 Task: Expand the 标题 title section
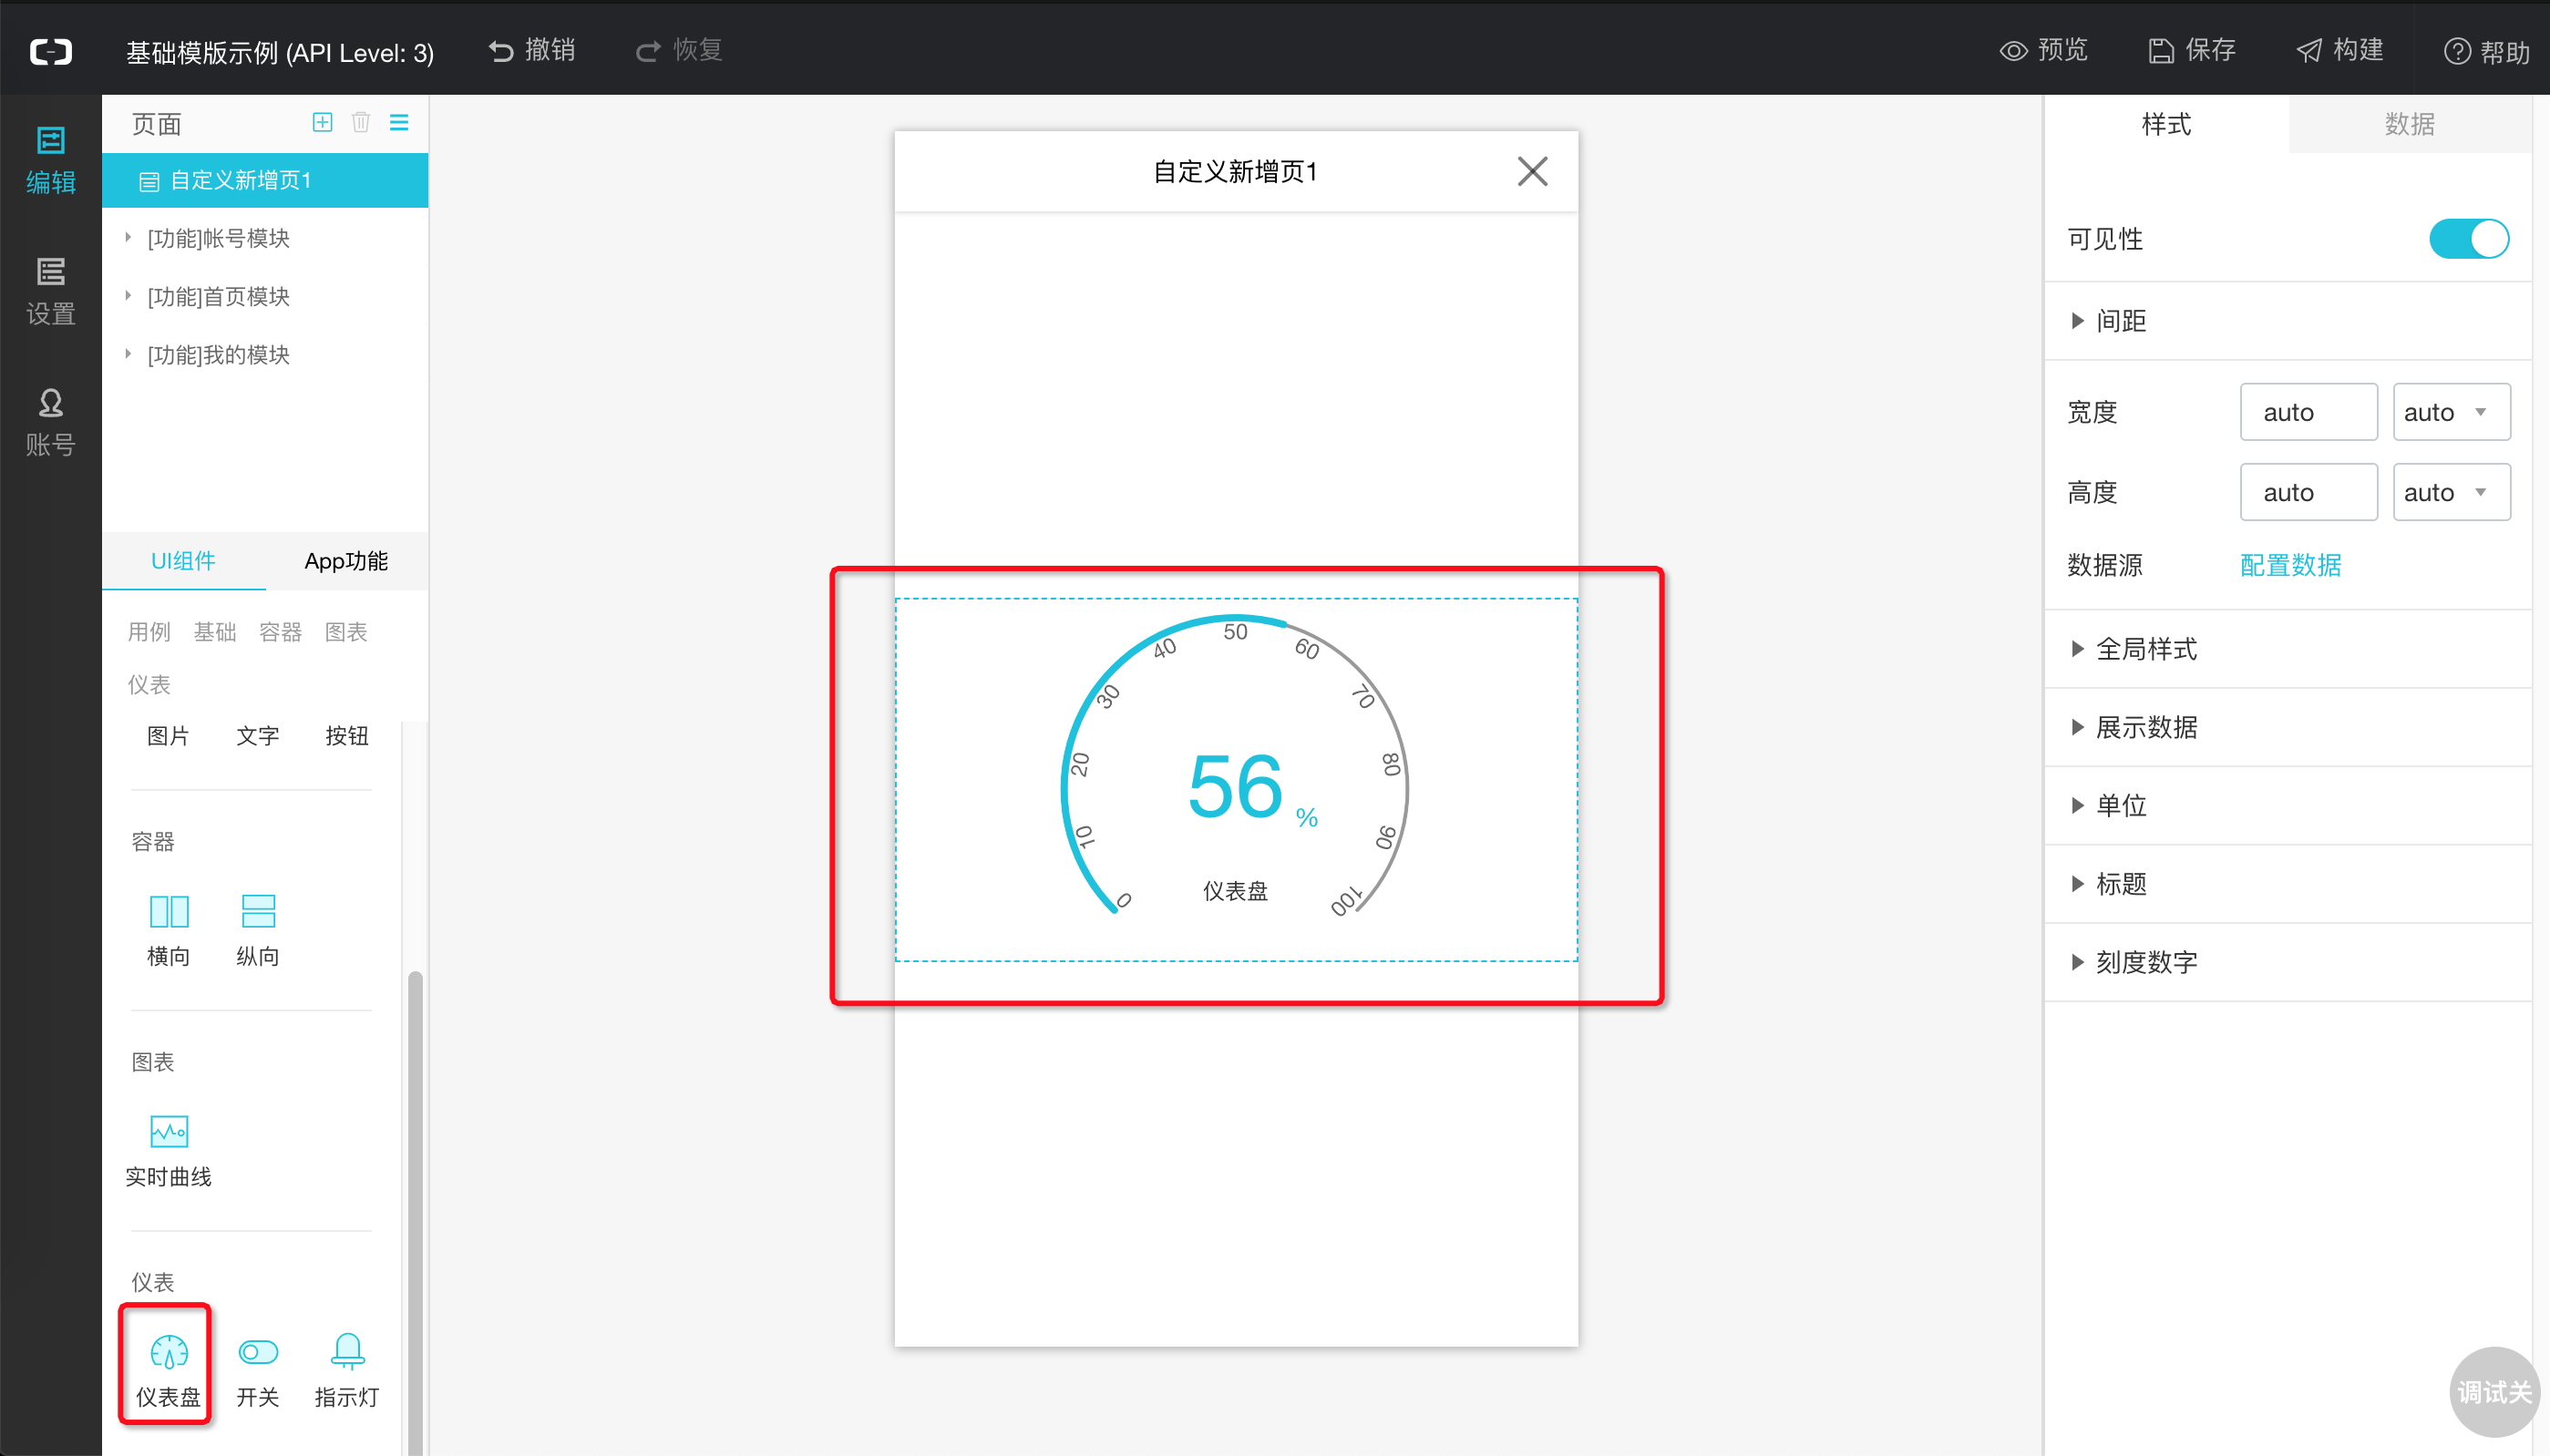point(2287,884)
